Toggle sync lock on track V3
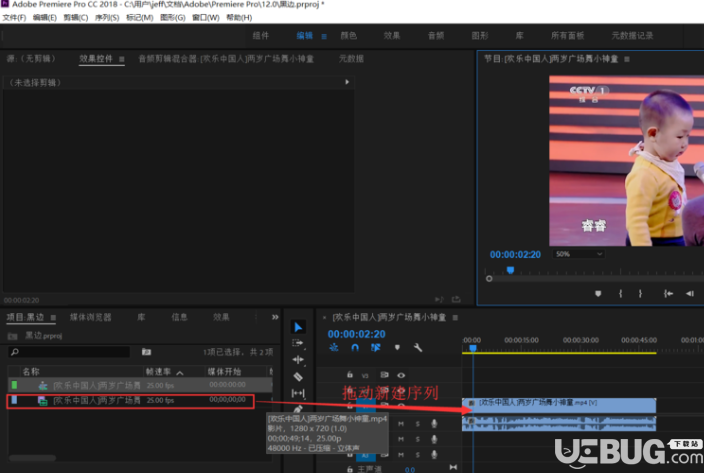The image size is (704, 473). pos(384,375)
